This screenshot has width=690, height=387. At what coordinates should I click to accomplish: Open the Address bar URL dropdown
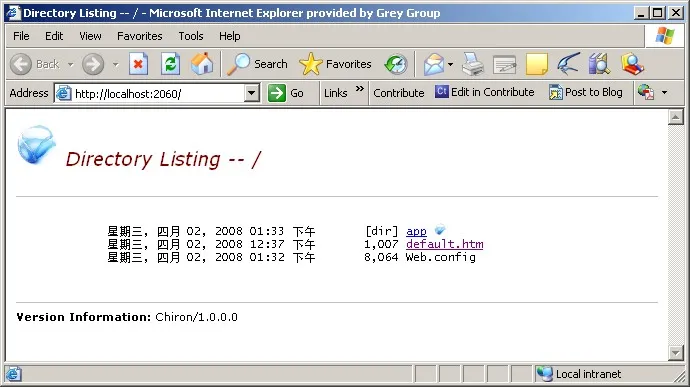[x=251, y=93]
